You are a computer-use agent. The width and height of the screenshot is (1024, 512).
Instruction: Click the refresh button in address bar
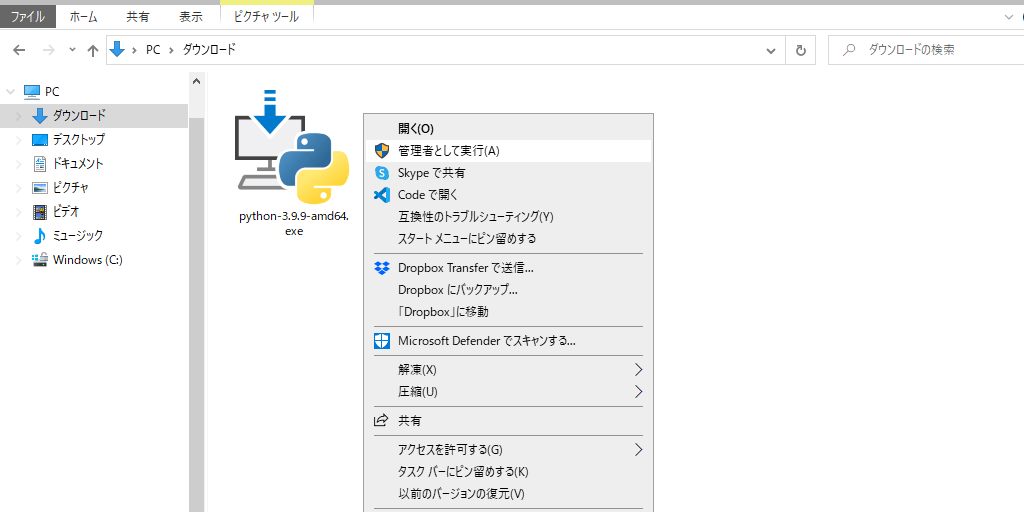[800, 50]
